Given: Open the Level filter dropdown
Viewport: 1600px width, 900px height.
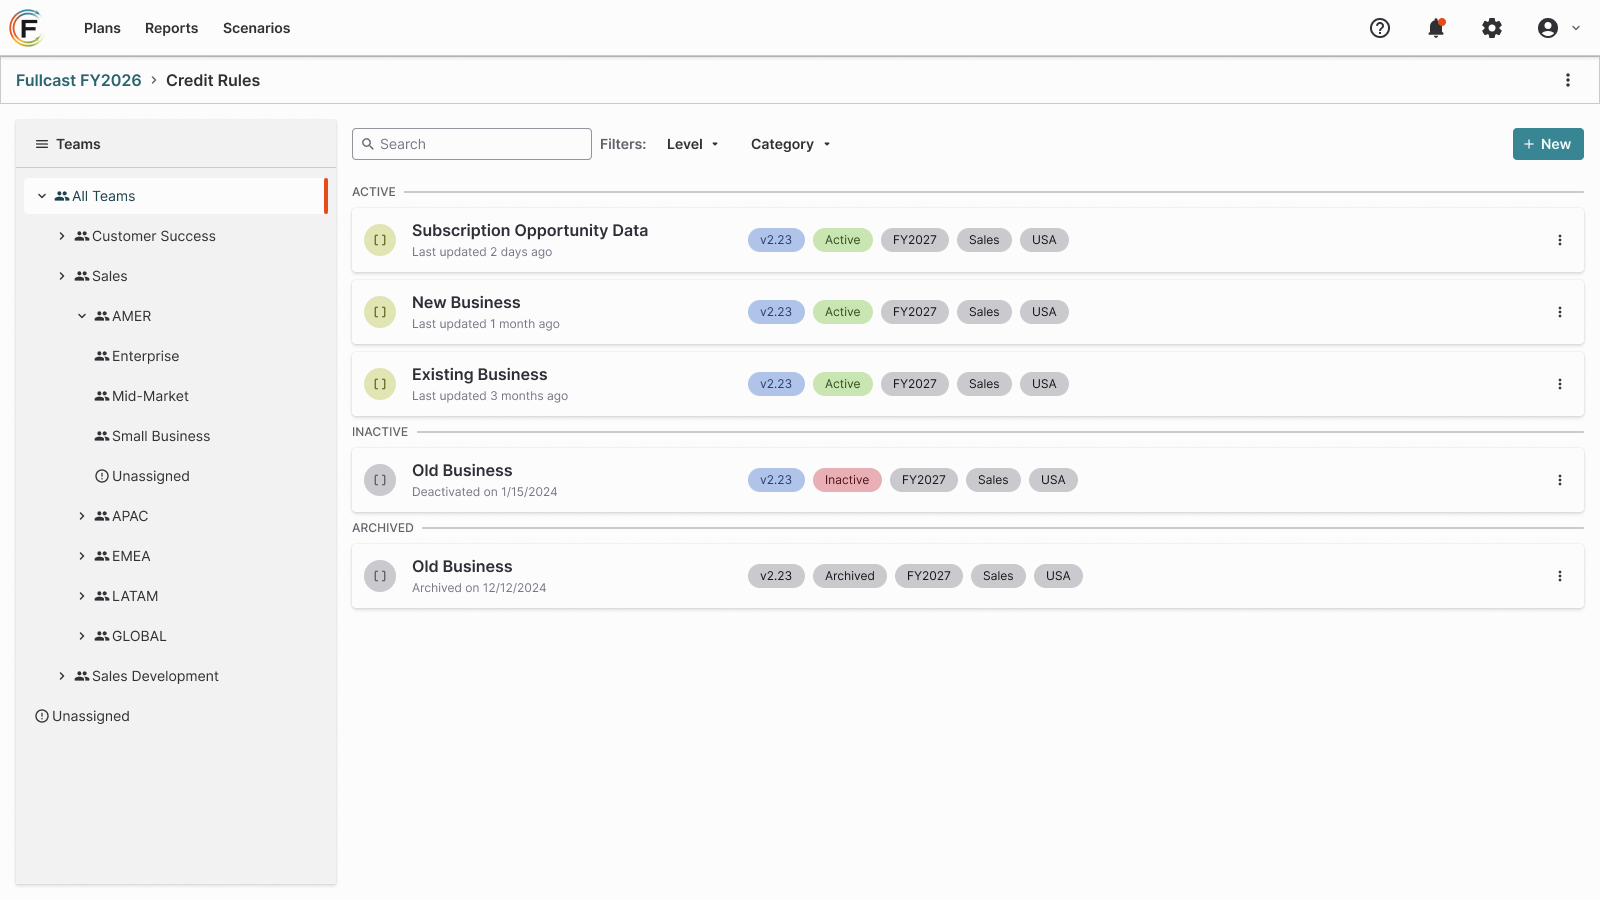Looking at the screenshot, I should [693, 144].
